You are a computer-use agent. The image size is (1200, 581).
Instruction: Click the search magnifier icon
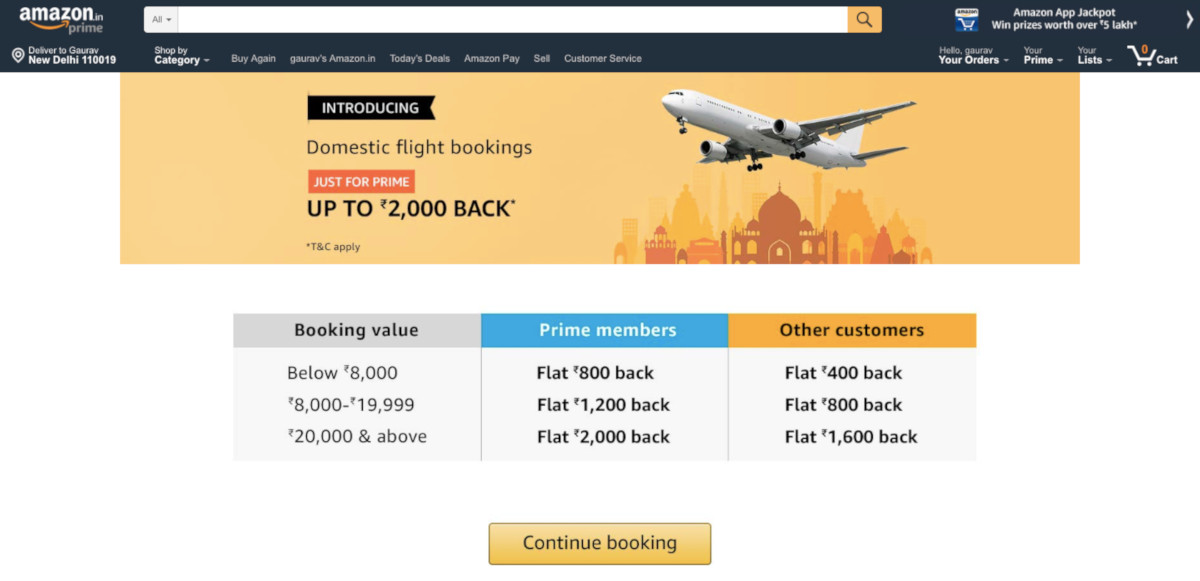(864, 19)
